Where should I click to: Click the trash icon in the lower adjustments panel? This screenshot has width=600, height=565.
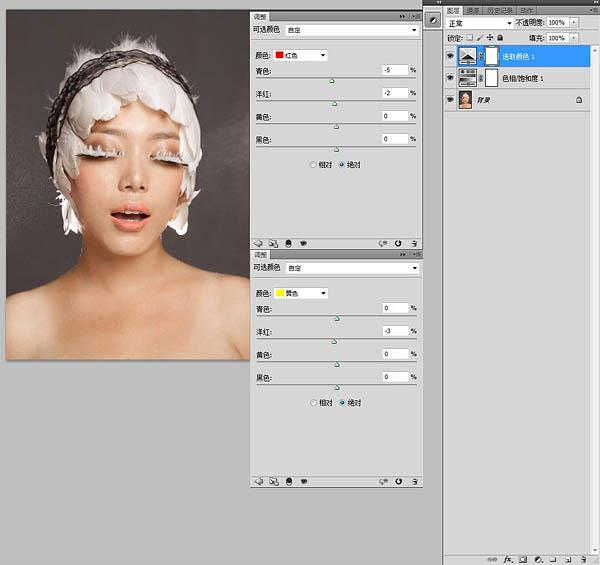click(412, 481)
